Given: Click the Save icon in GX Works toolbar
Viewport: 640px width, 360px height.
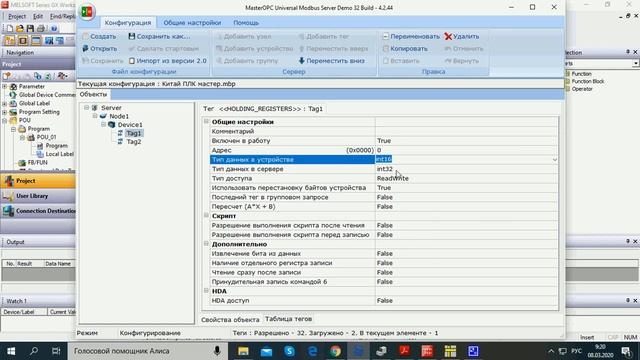Looking at the screenshot, I should [x=30, y=28].
